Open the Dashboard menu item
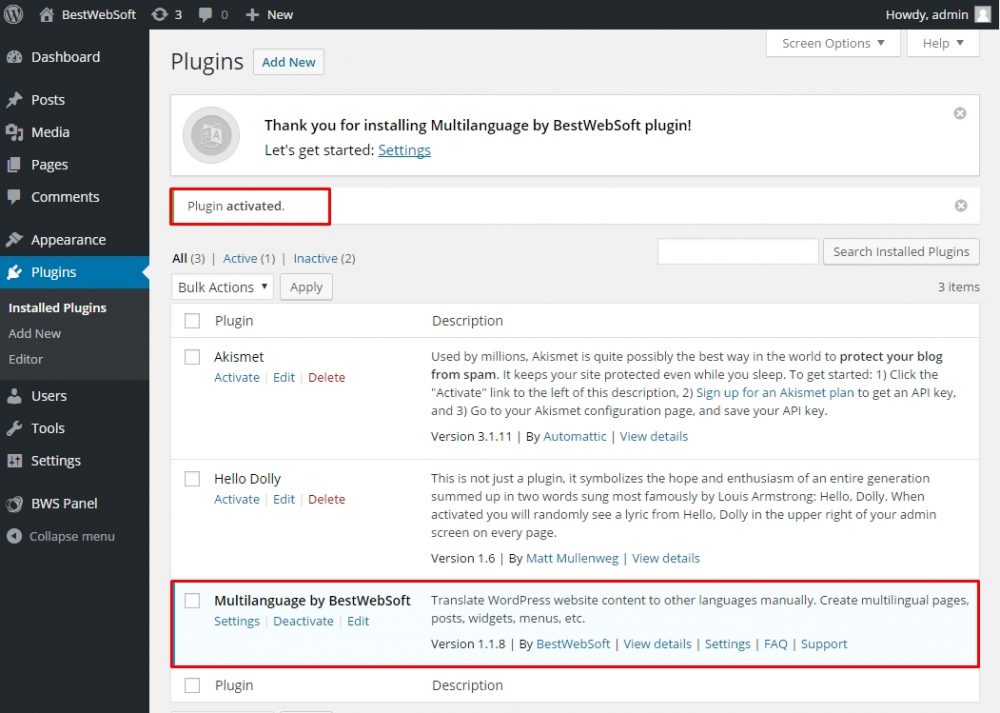 point(64,57)
